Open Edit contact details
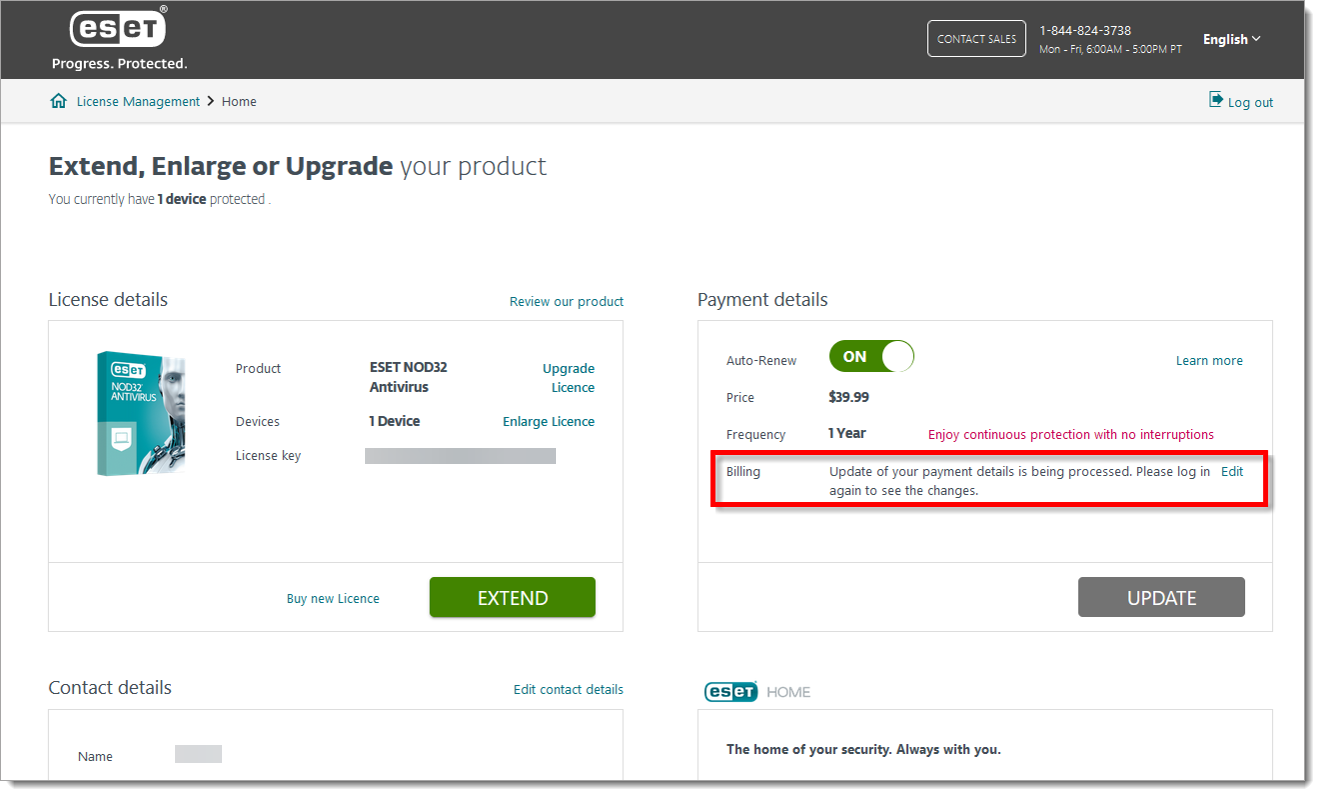Image resolution: width=1320 pixels, height=796 pixels. click(567, 689)
